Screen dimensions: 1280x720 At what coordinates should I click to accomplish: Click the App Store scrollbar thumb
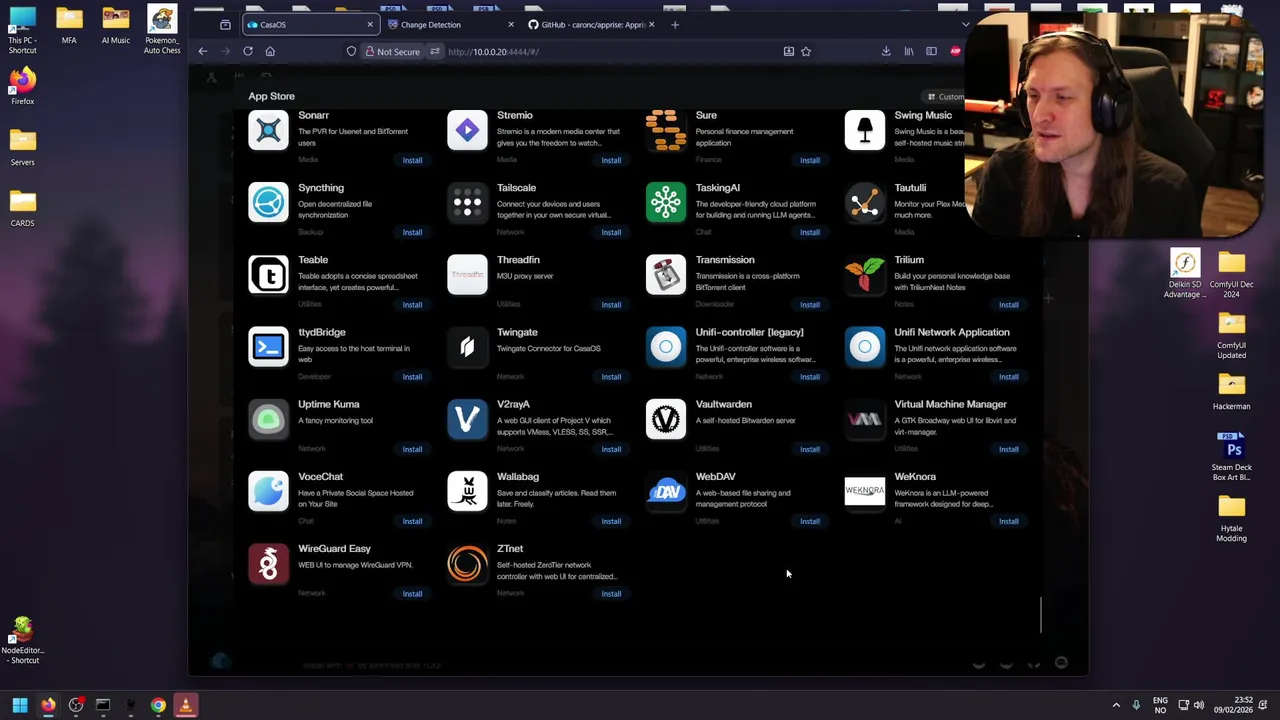click(x=1040, y=614)
